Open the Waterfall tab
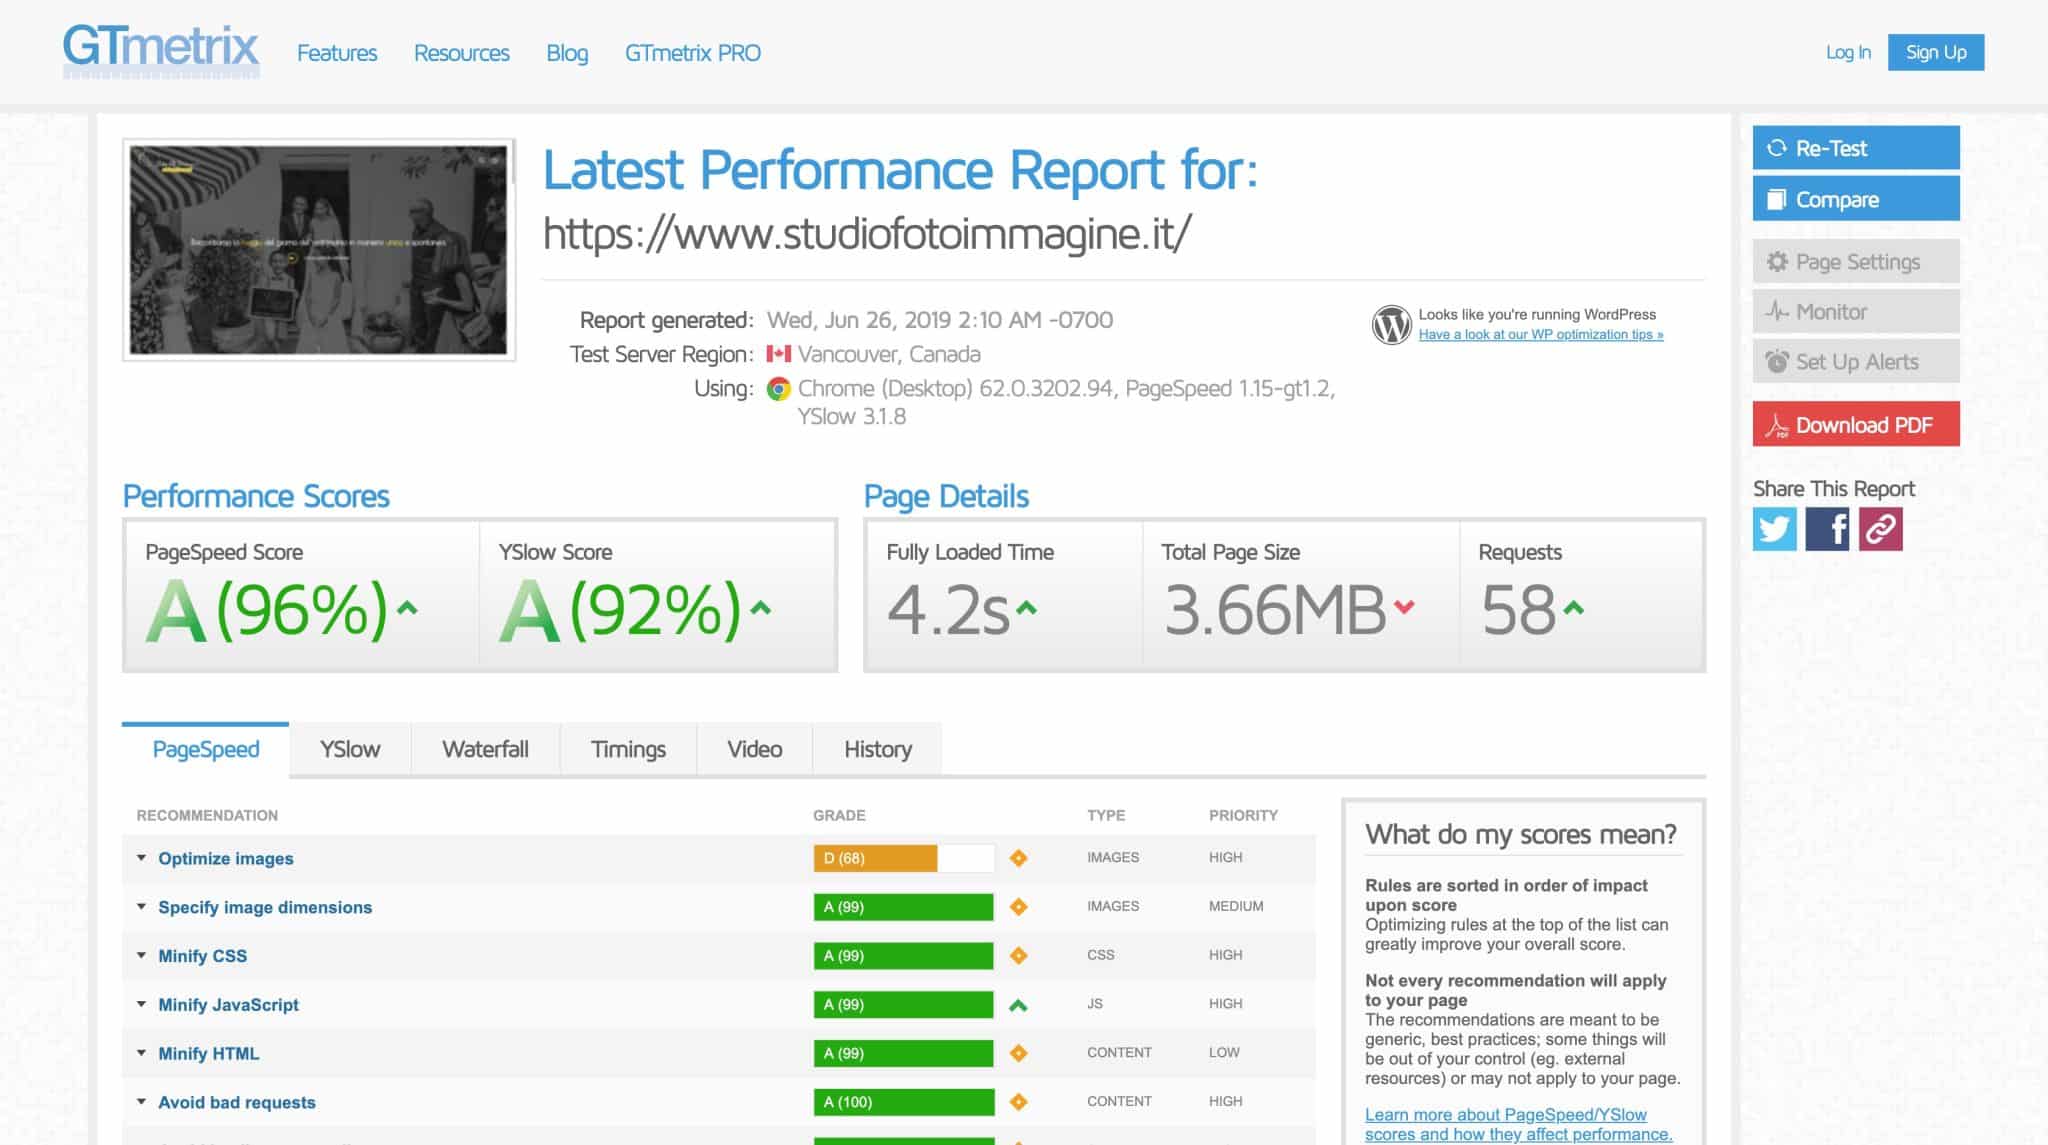Image resolution: width=2048 pixels, height=1145 pixels. pyautogui.click(x=485, y=749)
